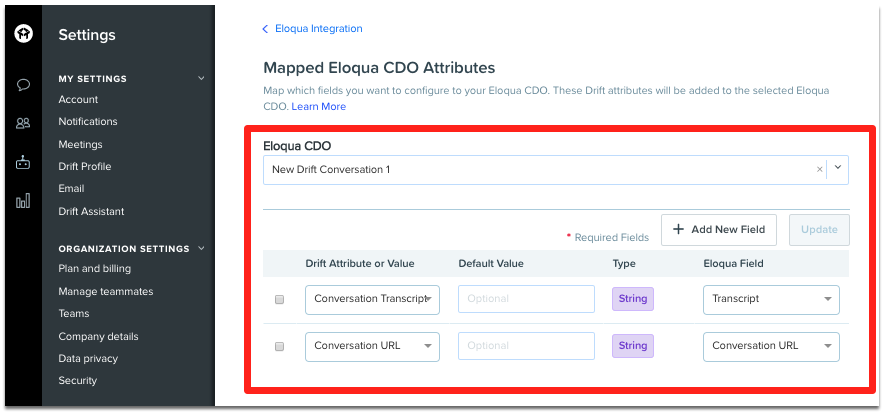Open the Conversation URL Drift attribute dropdown
The image size is (886, 416).
point(372,346)
